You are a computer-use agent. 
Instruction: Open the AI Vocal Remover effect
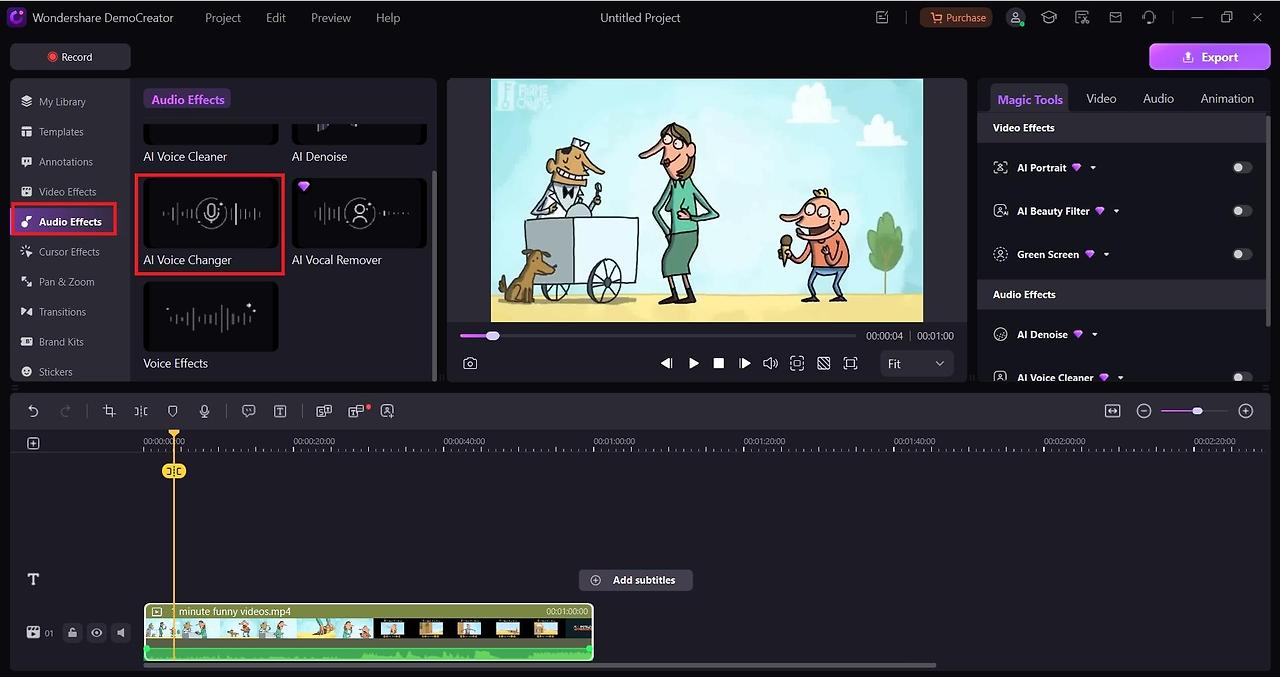tap(359, 222)
